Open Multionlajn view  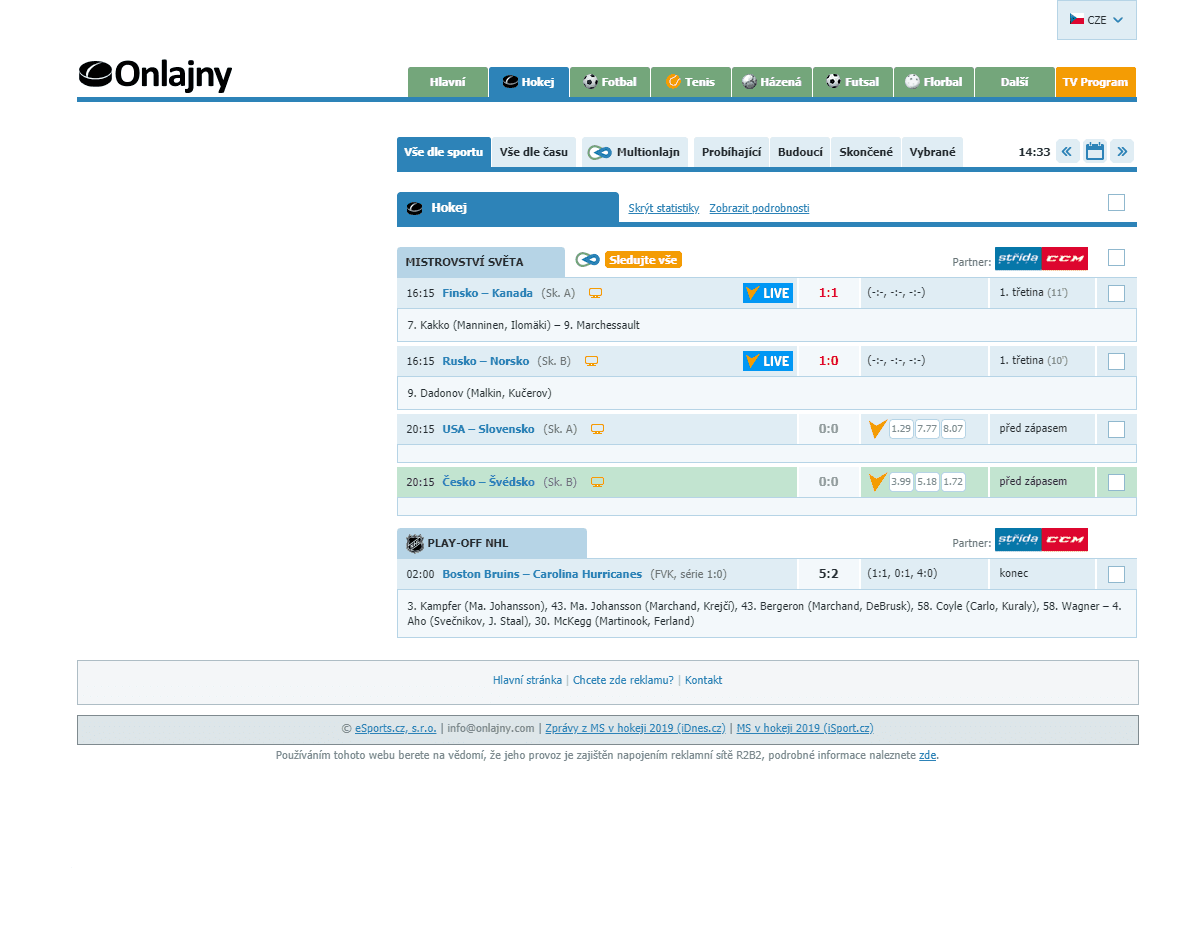pyautogui.click(x=635, y=152)
